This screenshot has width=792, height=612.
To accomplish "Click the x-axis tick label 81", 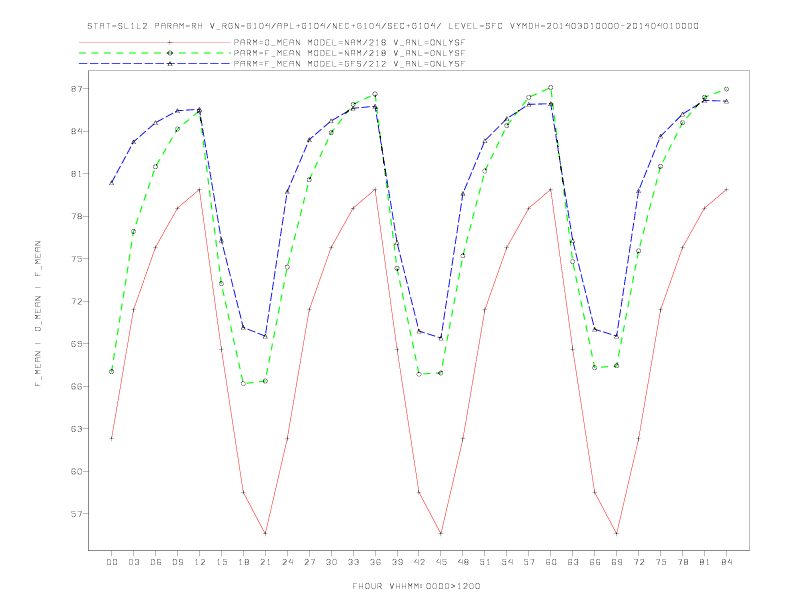I will (x=705, y=562).
